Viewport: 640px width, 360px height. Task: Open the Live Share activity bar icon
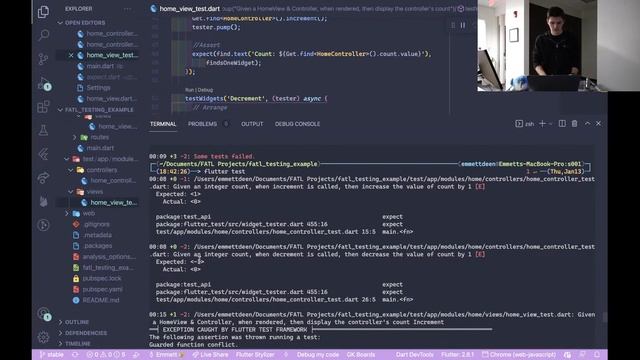tap(43, 178)
